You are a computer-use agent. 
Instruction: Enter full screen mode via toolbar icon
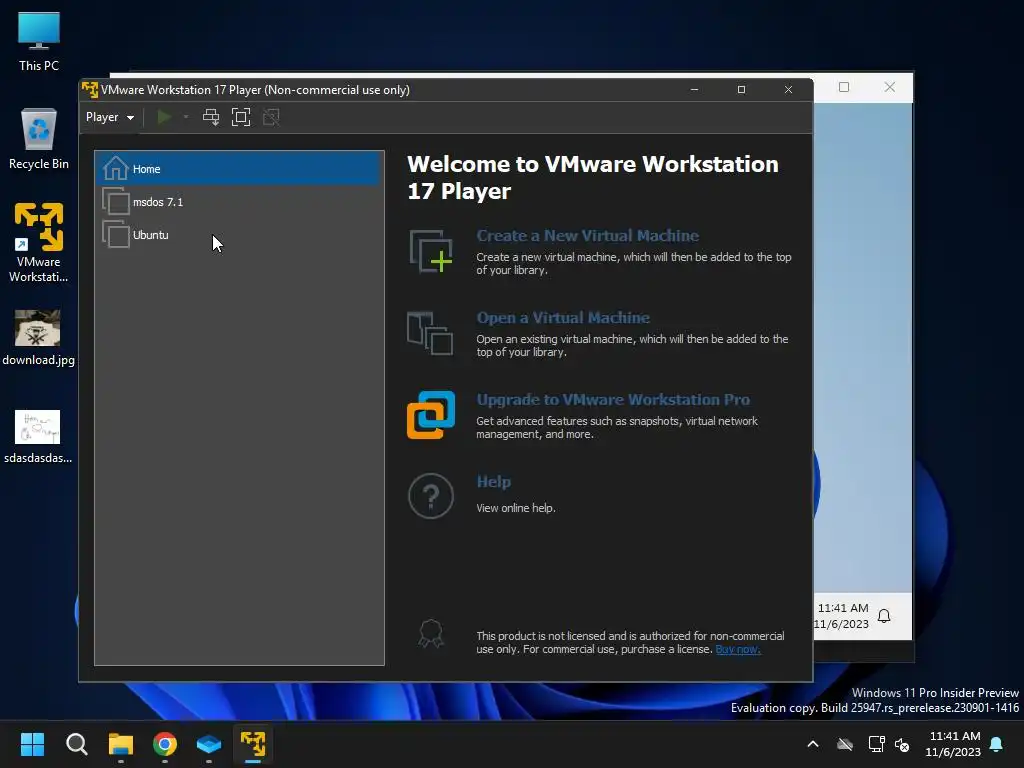[241, 118]
